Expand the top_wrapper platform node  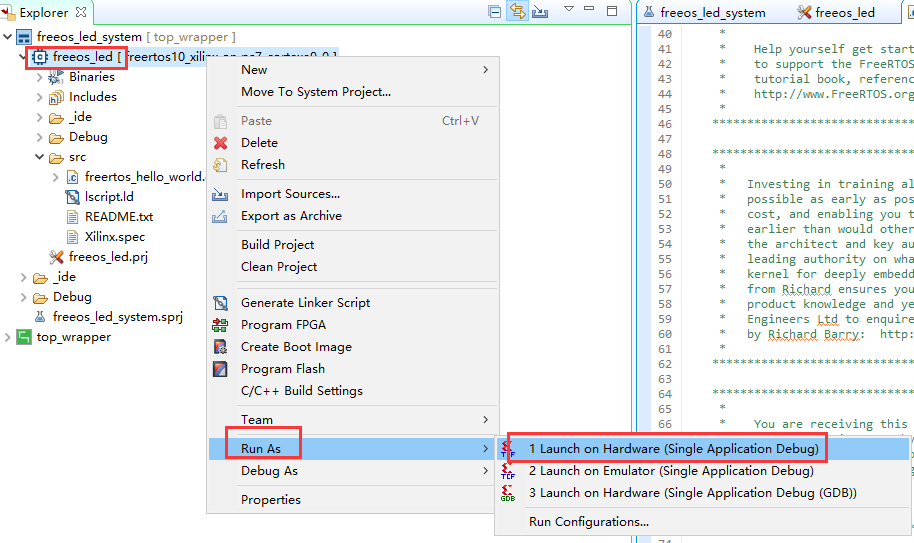tap(8, 337)
